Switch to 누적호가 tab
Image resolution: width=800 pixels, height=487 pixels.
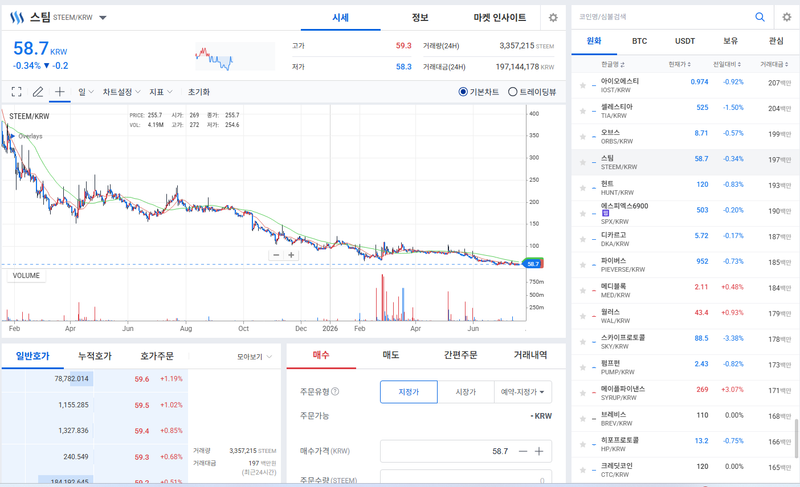94,356
